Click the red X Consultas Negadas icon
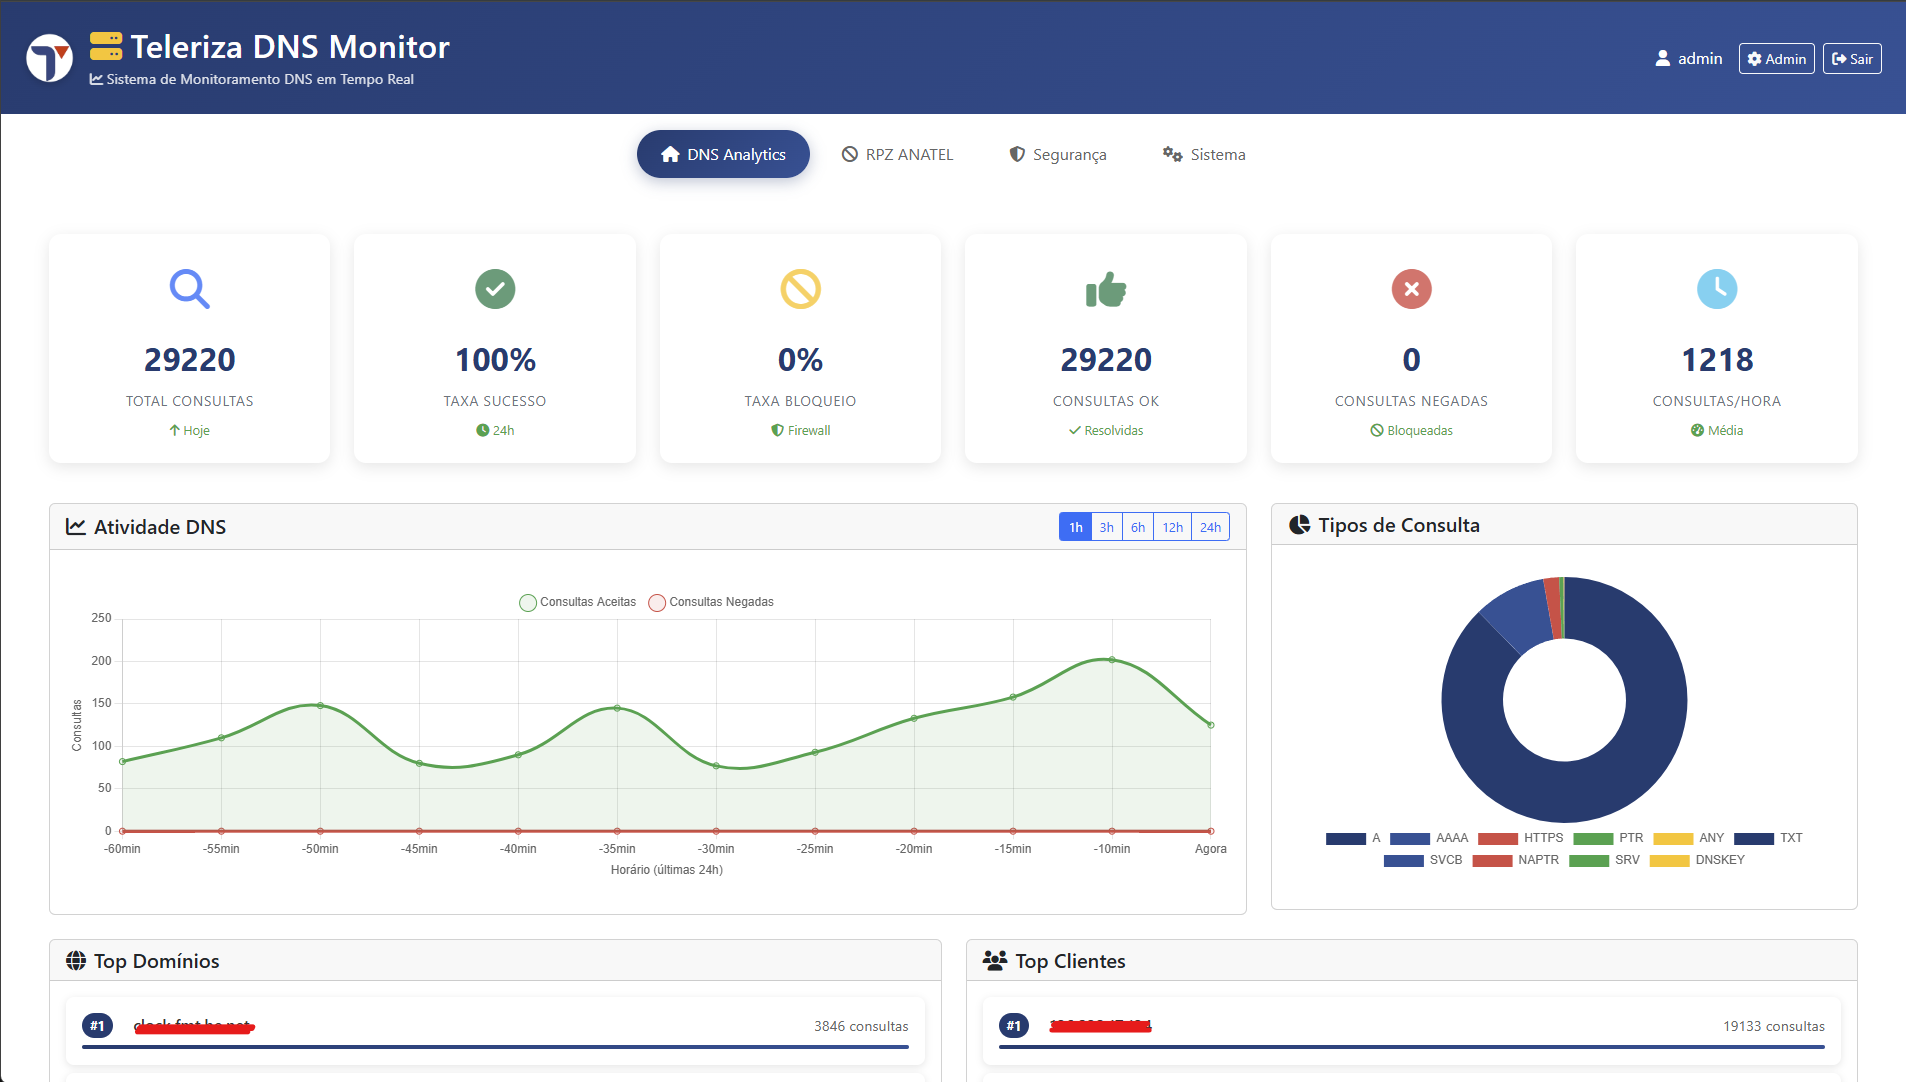The width and height of the screenshot is (1906, 1082). coord(1411,289)
